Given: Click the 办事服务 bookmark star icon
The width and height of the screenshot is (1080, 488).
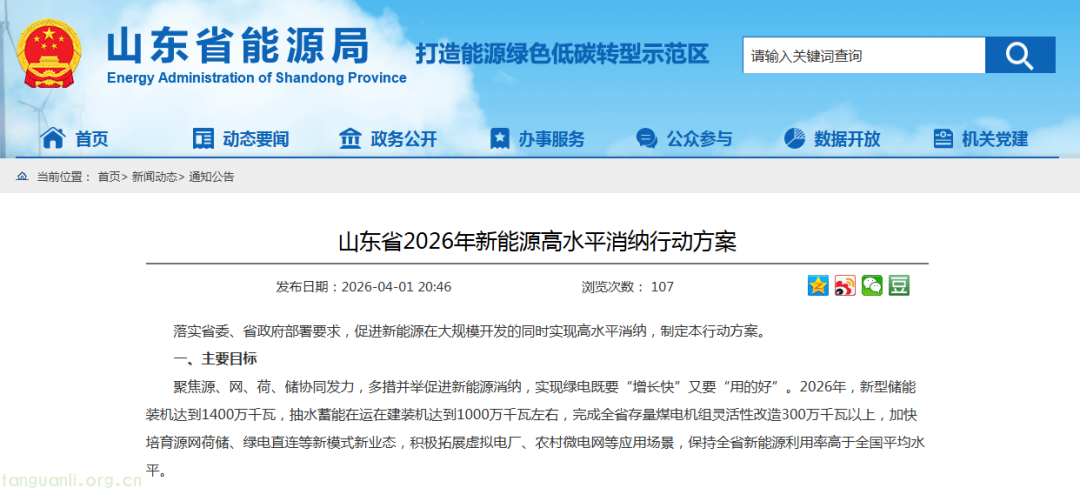Looking at the screenshot, I should tap(500, 138).
